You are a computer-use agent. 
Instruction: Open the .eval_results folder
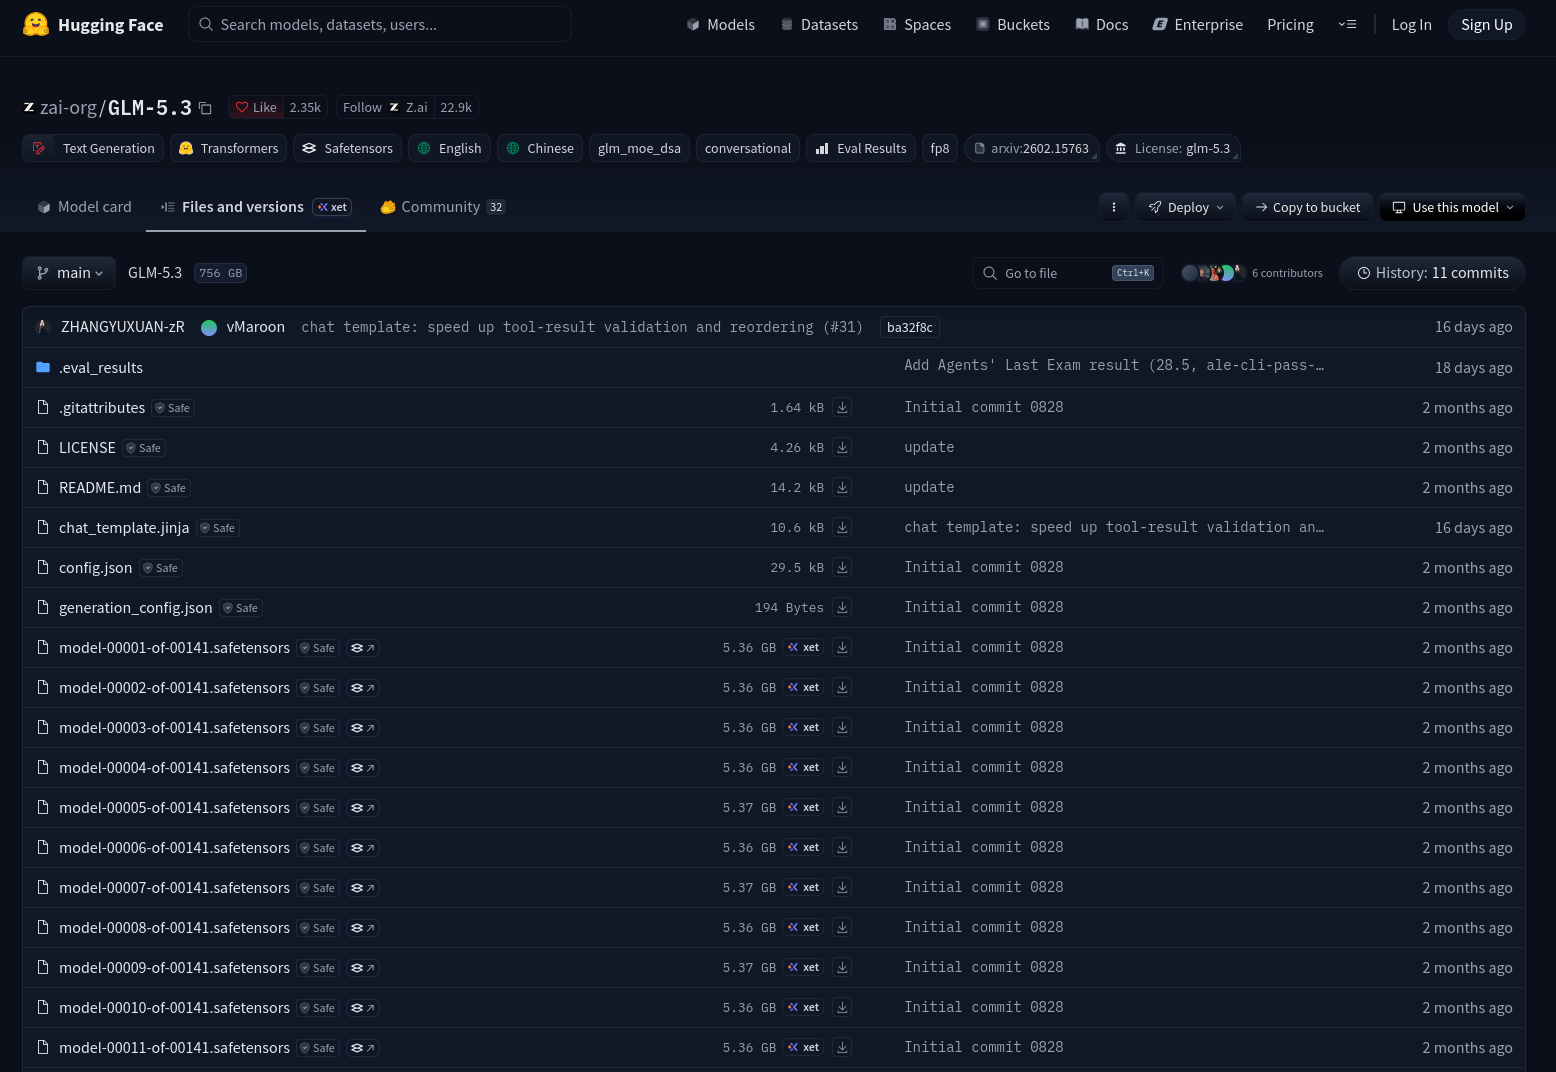[x=101, y=368]
